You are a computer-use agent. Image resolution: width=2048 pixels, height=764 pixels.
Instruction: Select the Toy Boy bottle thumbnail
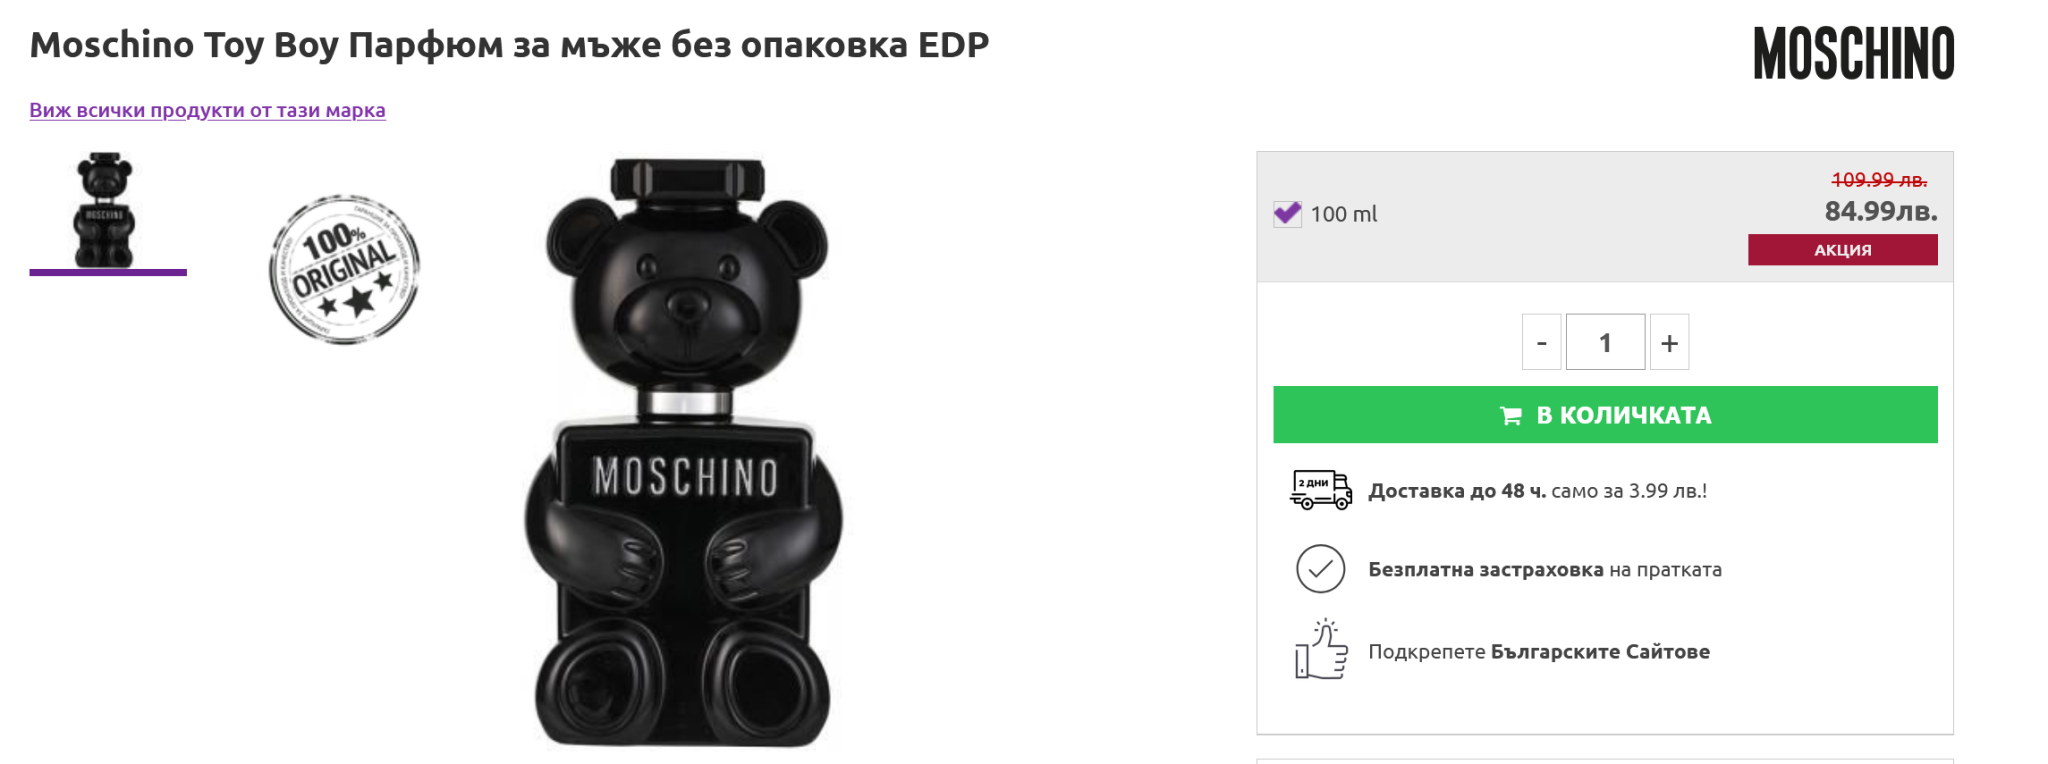[106, 210]
